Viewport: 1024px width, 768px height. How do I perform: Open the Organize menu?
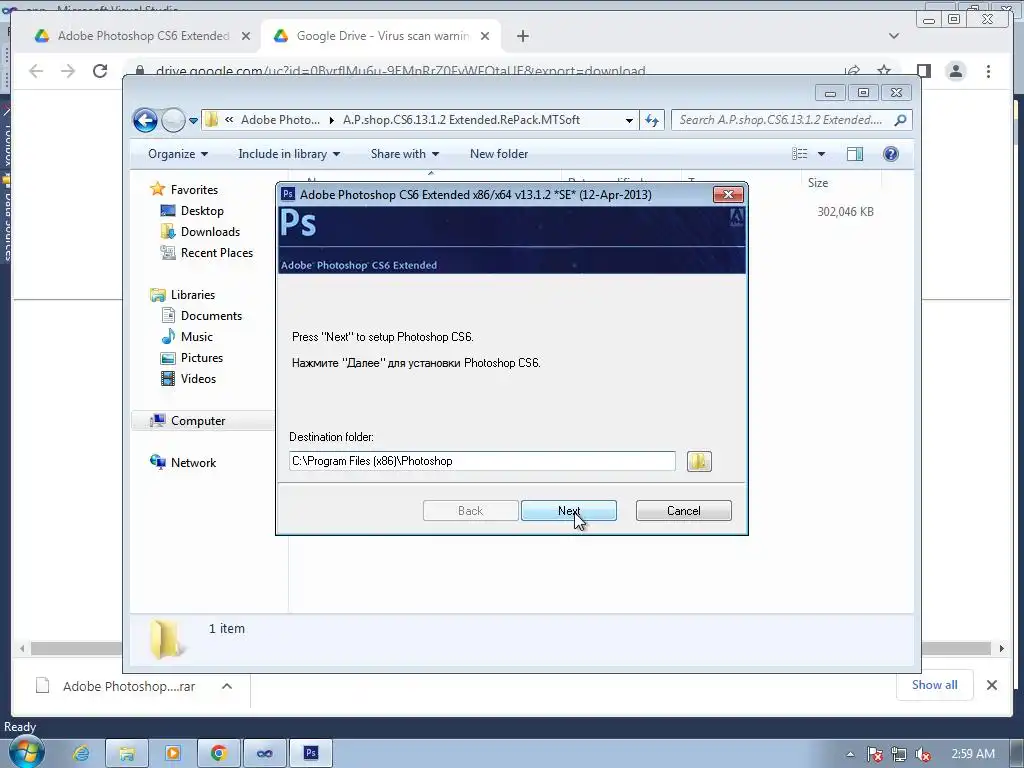[178, 154]
